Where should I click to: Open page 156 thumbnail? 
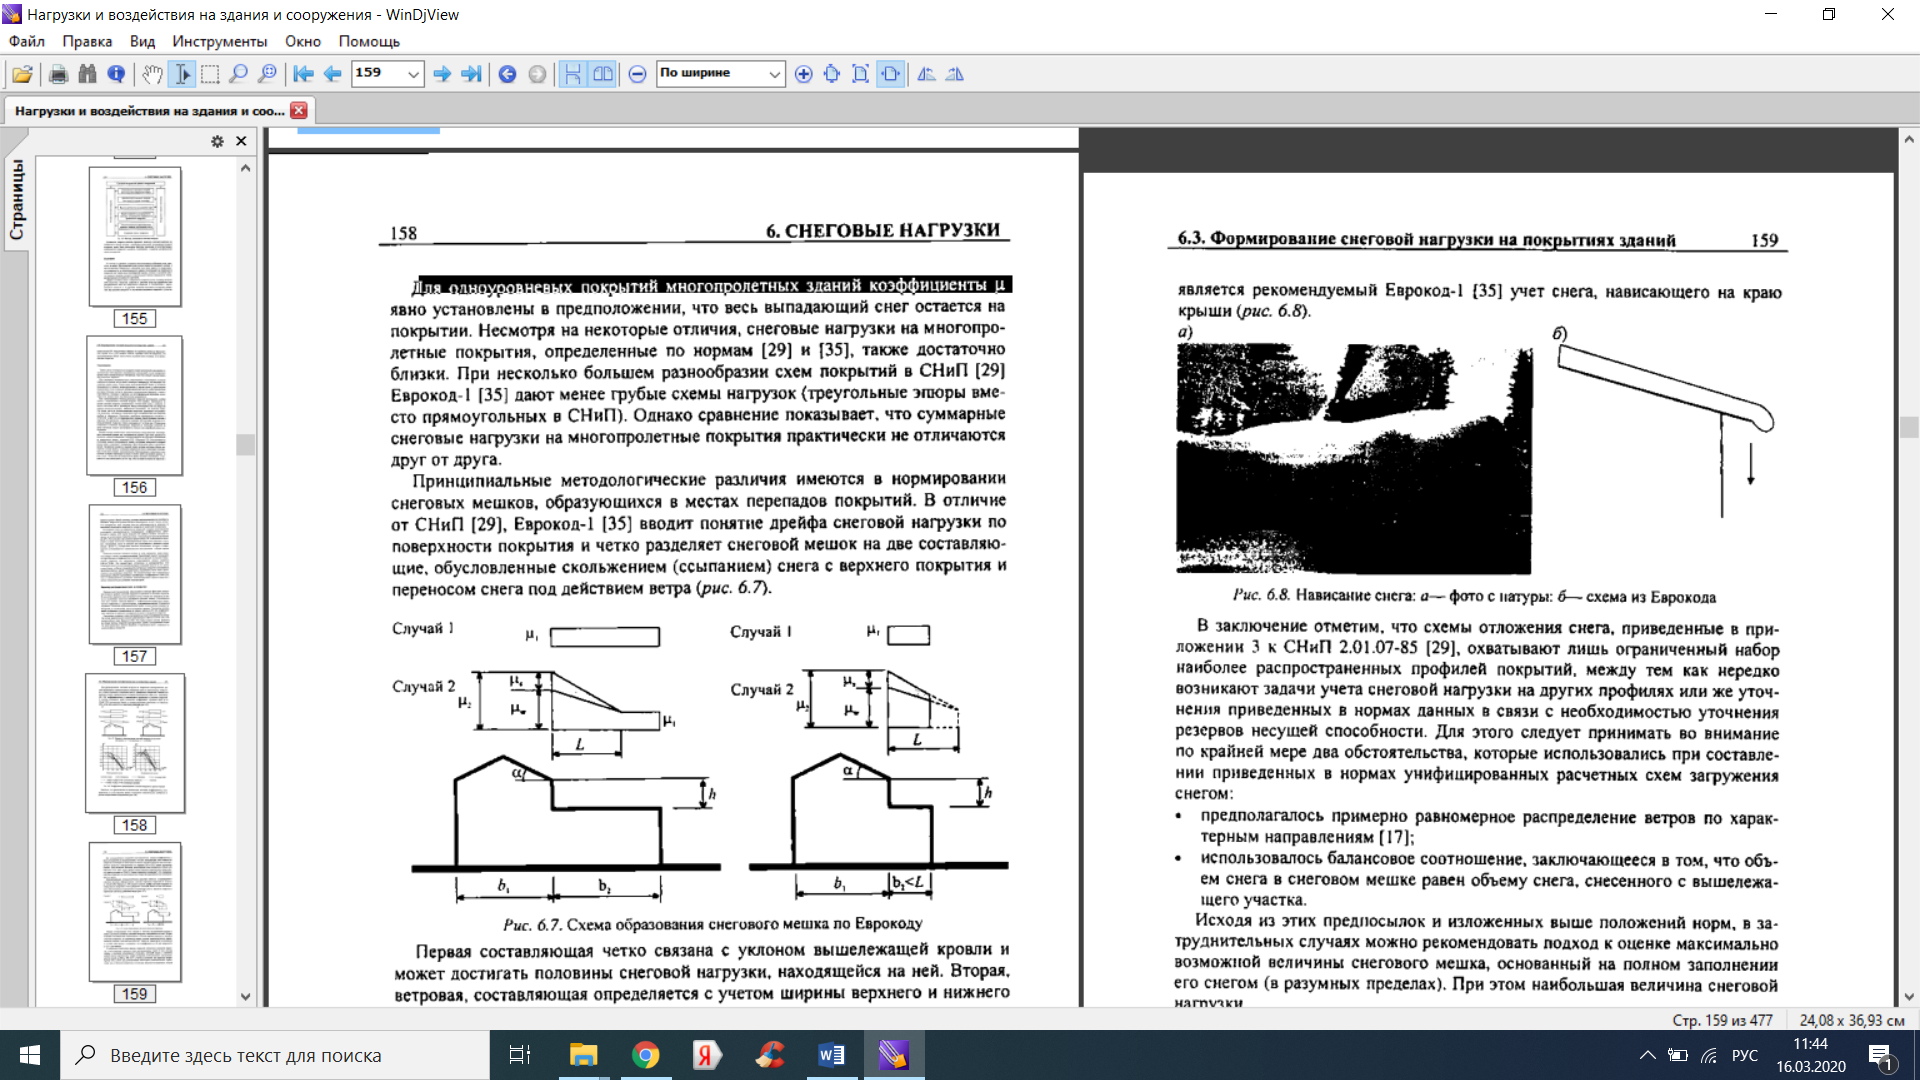pyautogui.click(x=135, y=405)
